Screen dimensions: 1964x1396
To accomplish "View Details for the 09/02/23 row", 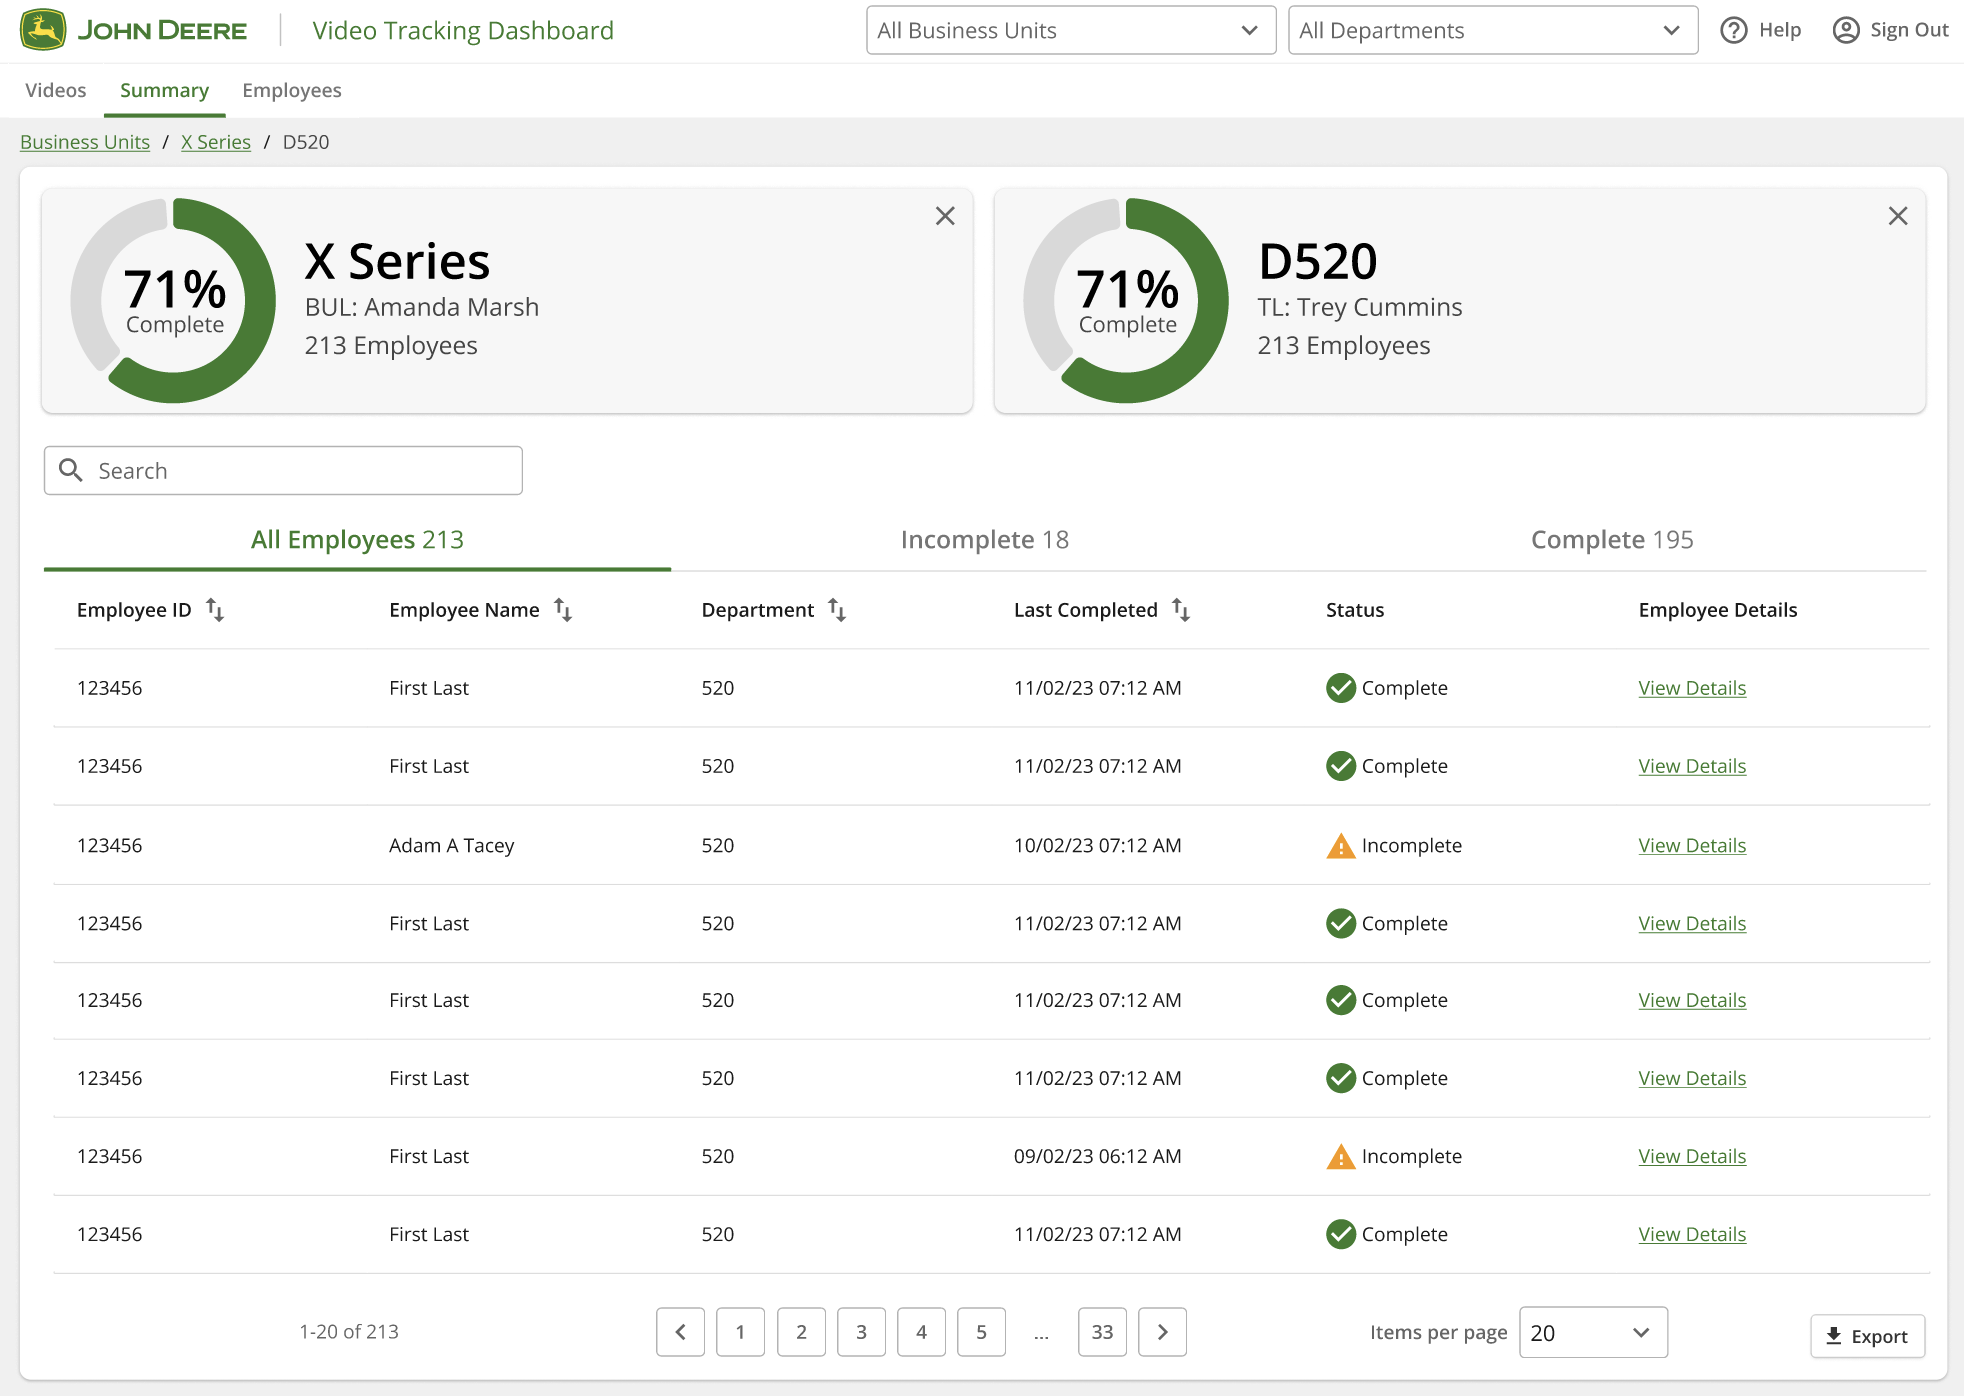I will click(x=1692, y=1157).
